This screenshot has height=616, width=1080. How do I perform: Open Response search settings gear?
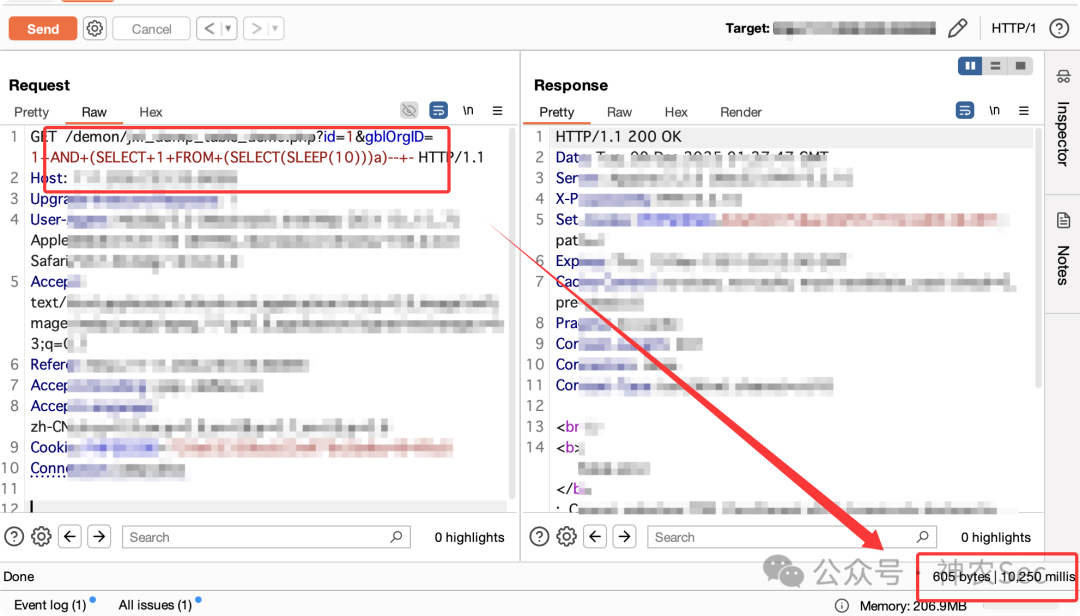566,537
